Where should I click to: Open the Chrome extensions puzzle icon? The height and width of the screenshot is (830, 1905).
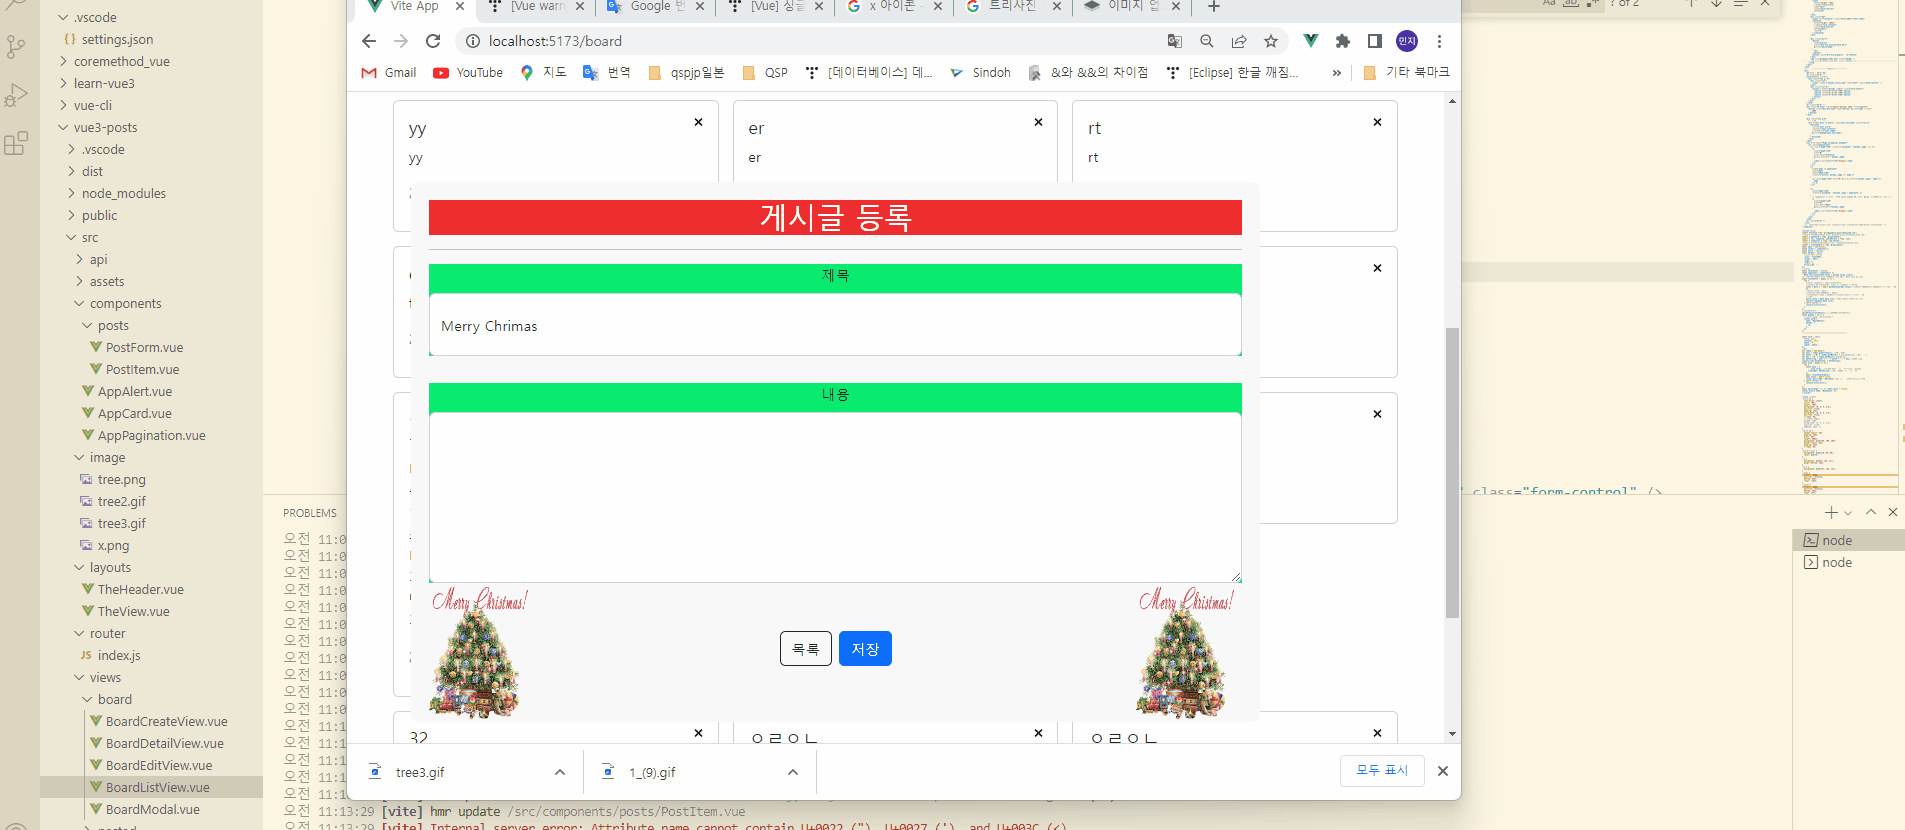tap(1343, 41)
